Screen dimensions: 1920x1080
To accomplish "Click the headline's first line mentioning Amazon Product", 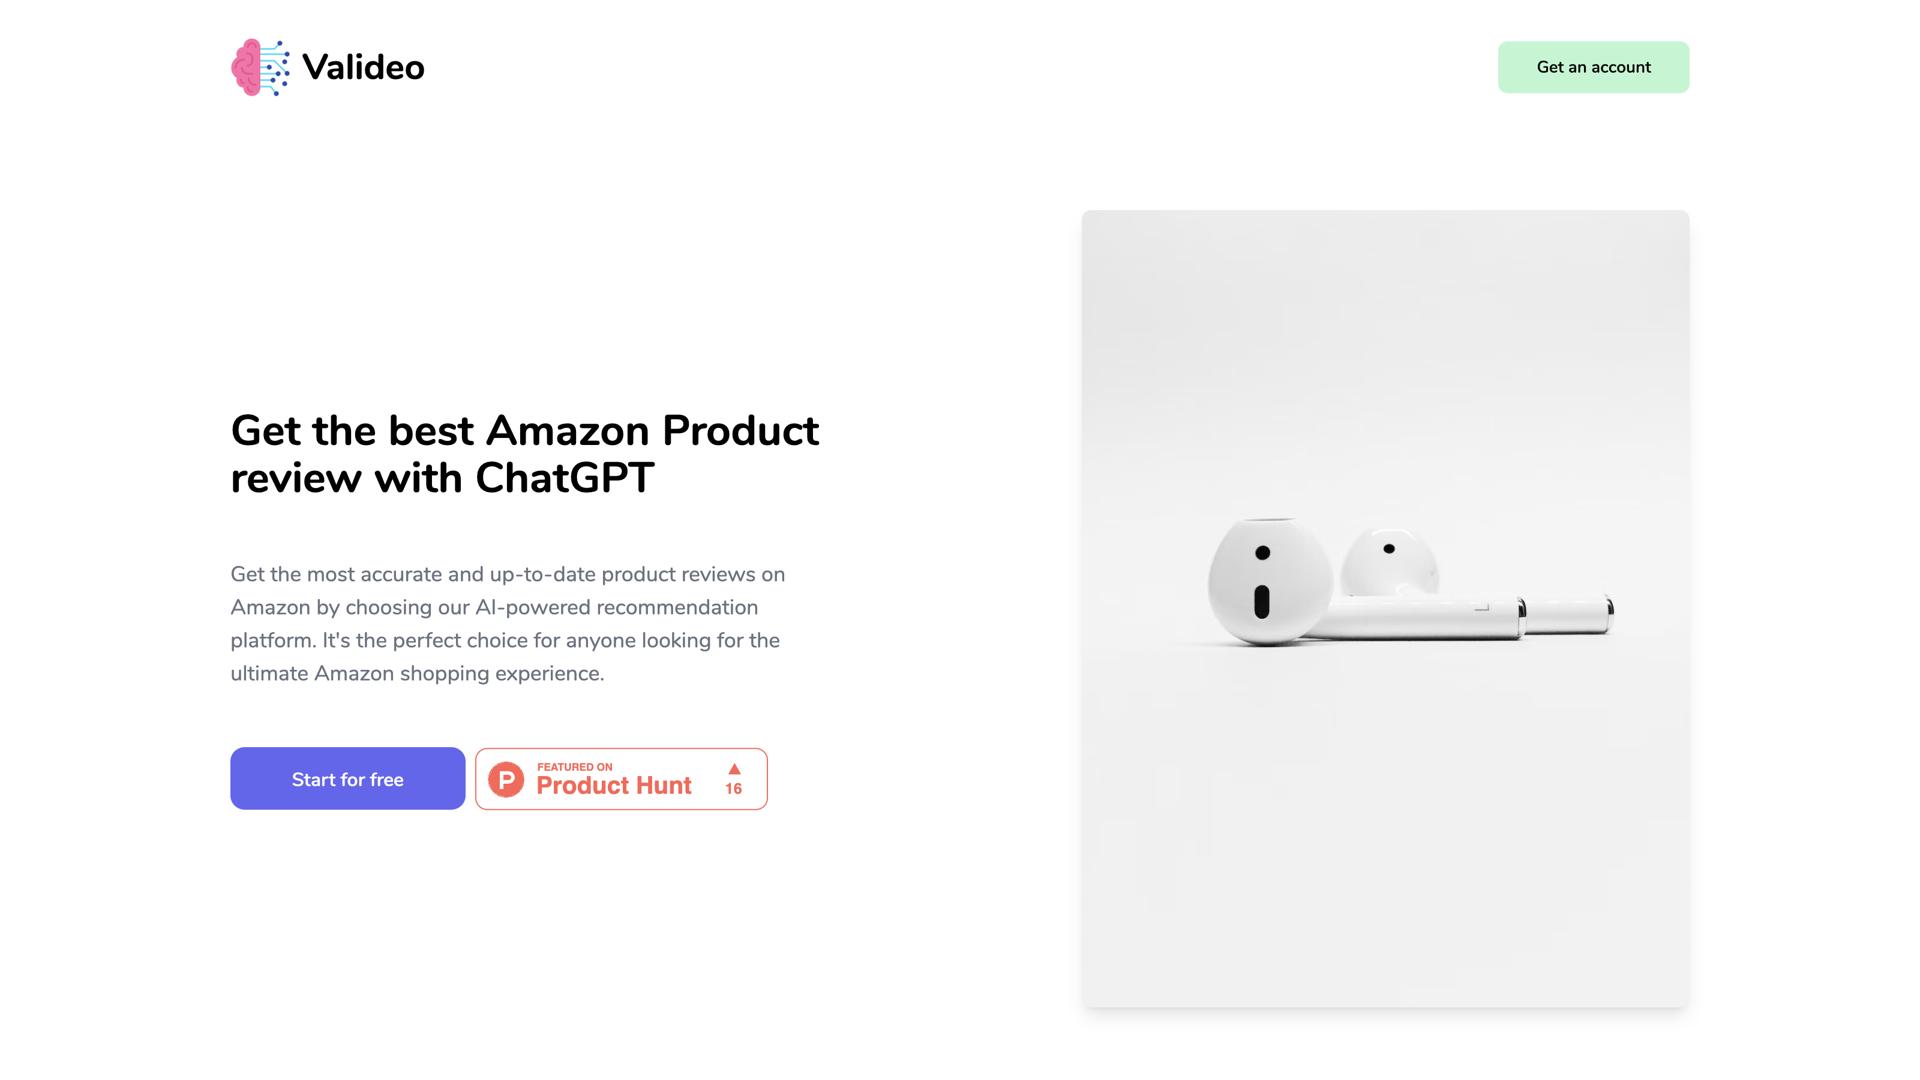I will (524, 431).
